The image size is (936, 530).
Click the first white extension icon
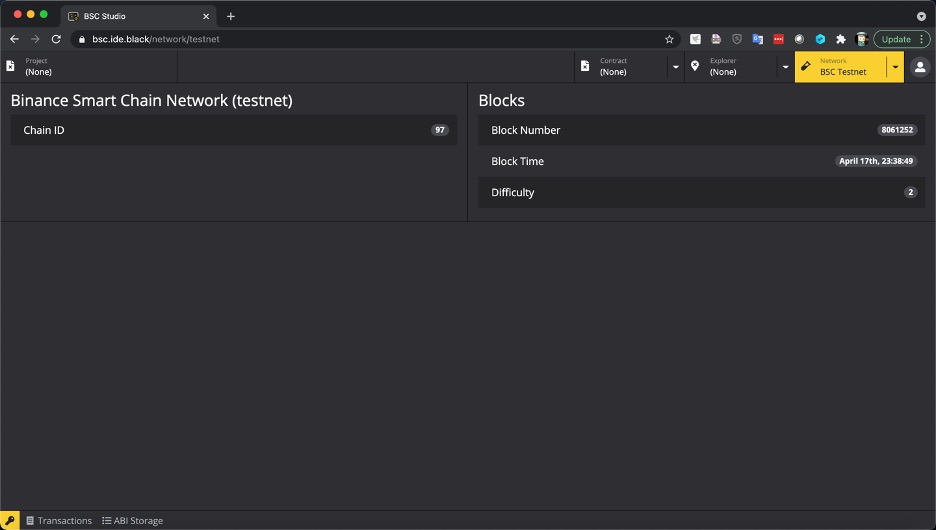point(695,39)
